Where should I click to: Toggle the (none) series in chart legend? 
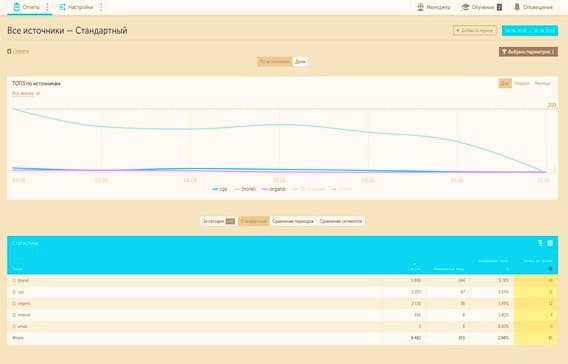click(x=245, y=189)
